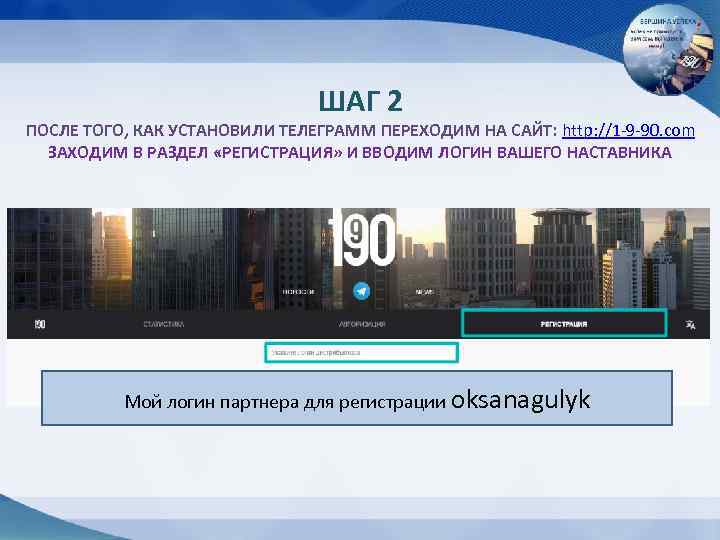
Task: Click the blue Telegram icon
Action: 361,291
